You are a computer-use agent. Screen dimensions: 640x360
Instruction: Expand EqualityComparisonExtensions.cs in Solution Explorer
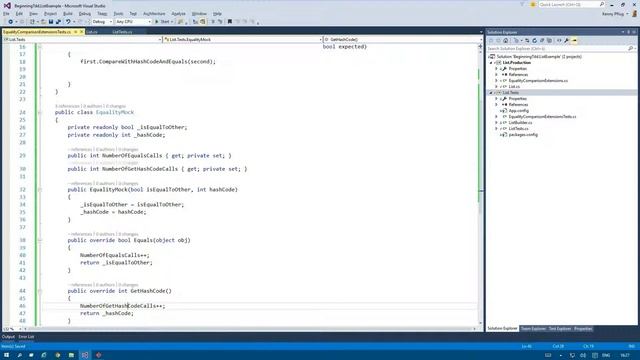coord(496,81)
